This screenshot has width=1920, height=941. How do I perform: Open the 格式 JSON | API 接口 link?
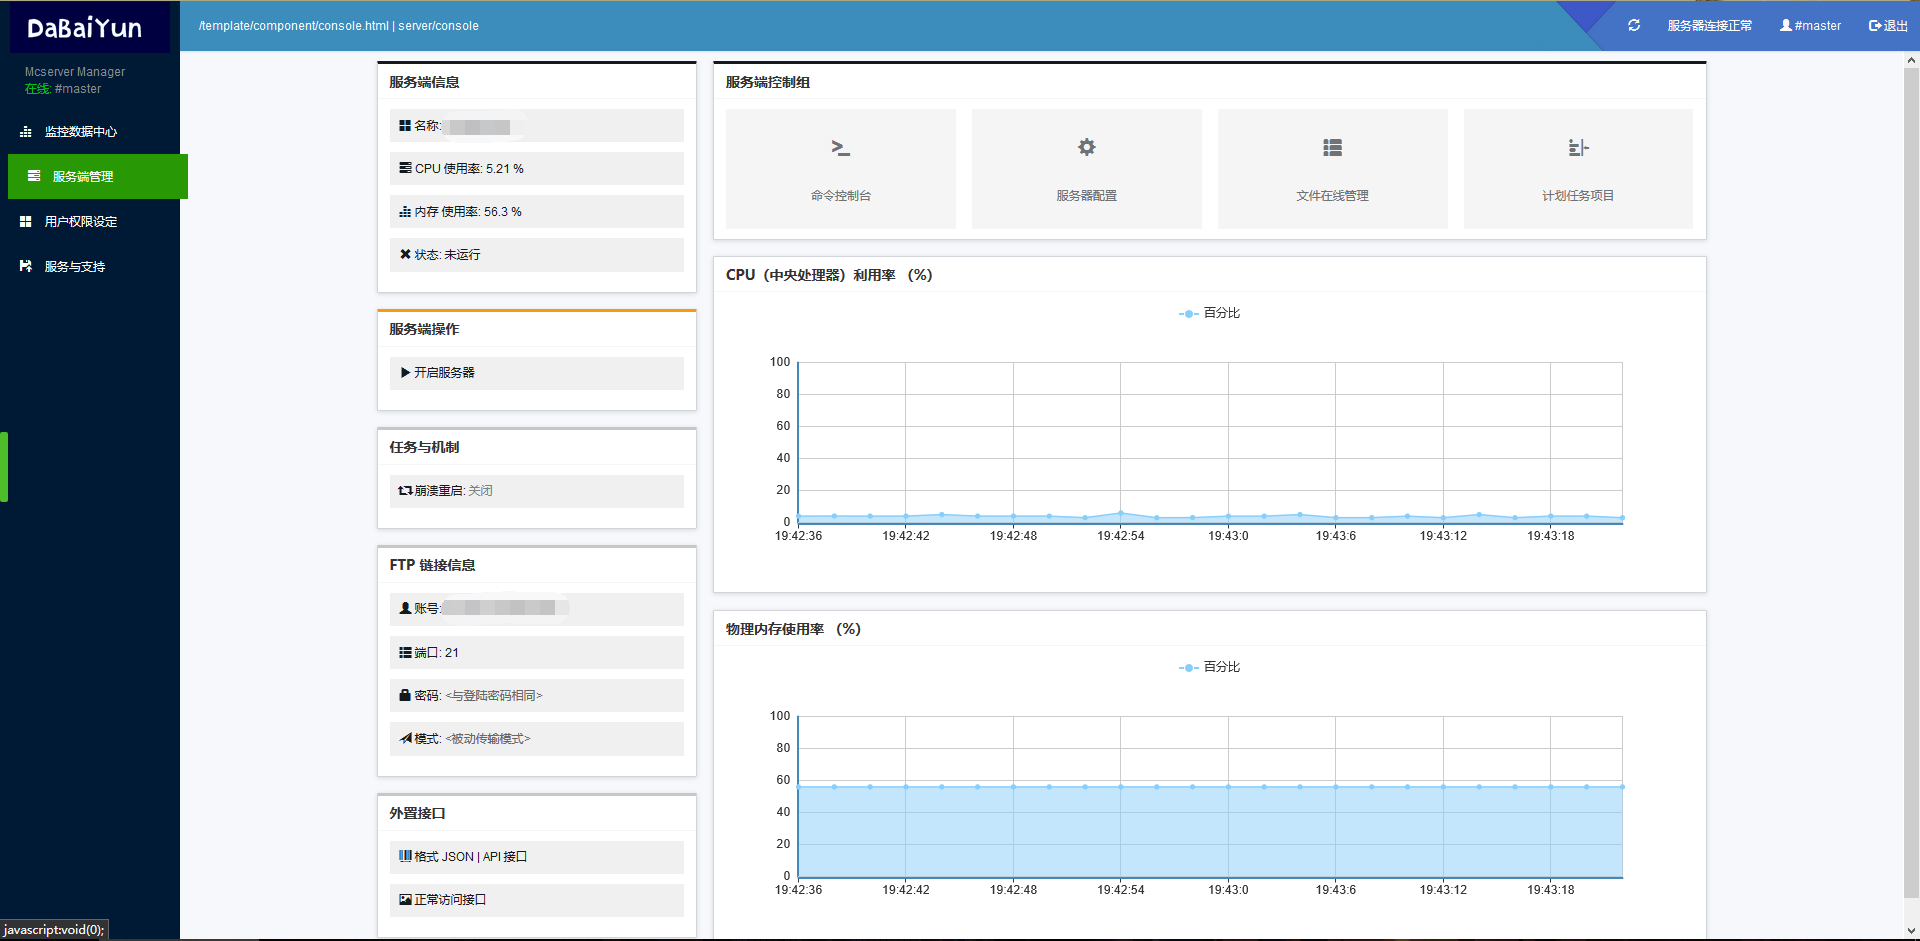[x=537, y=857]
